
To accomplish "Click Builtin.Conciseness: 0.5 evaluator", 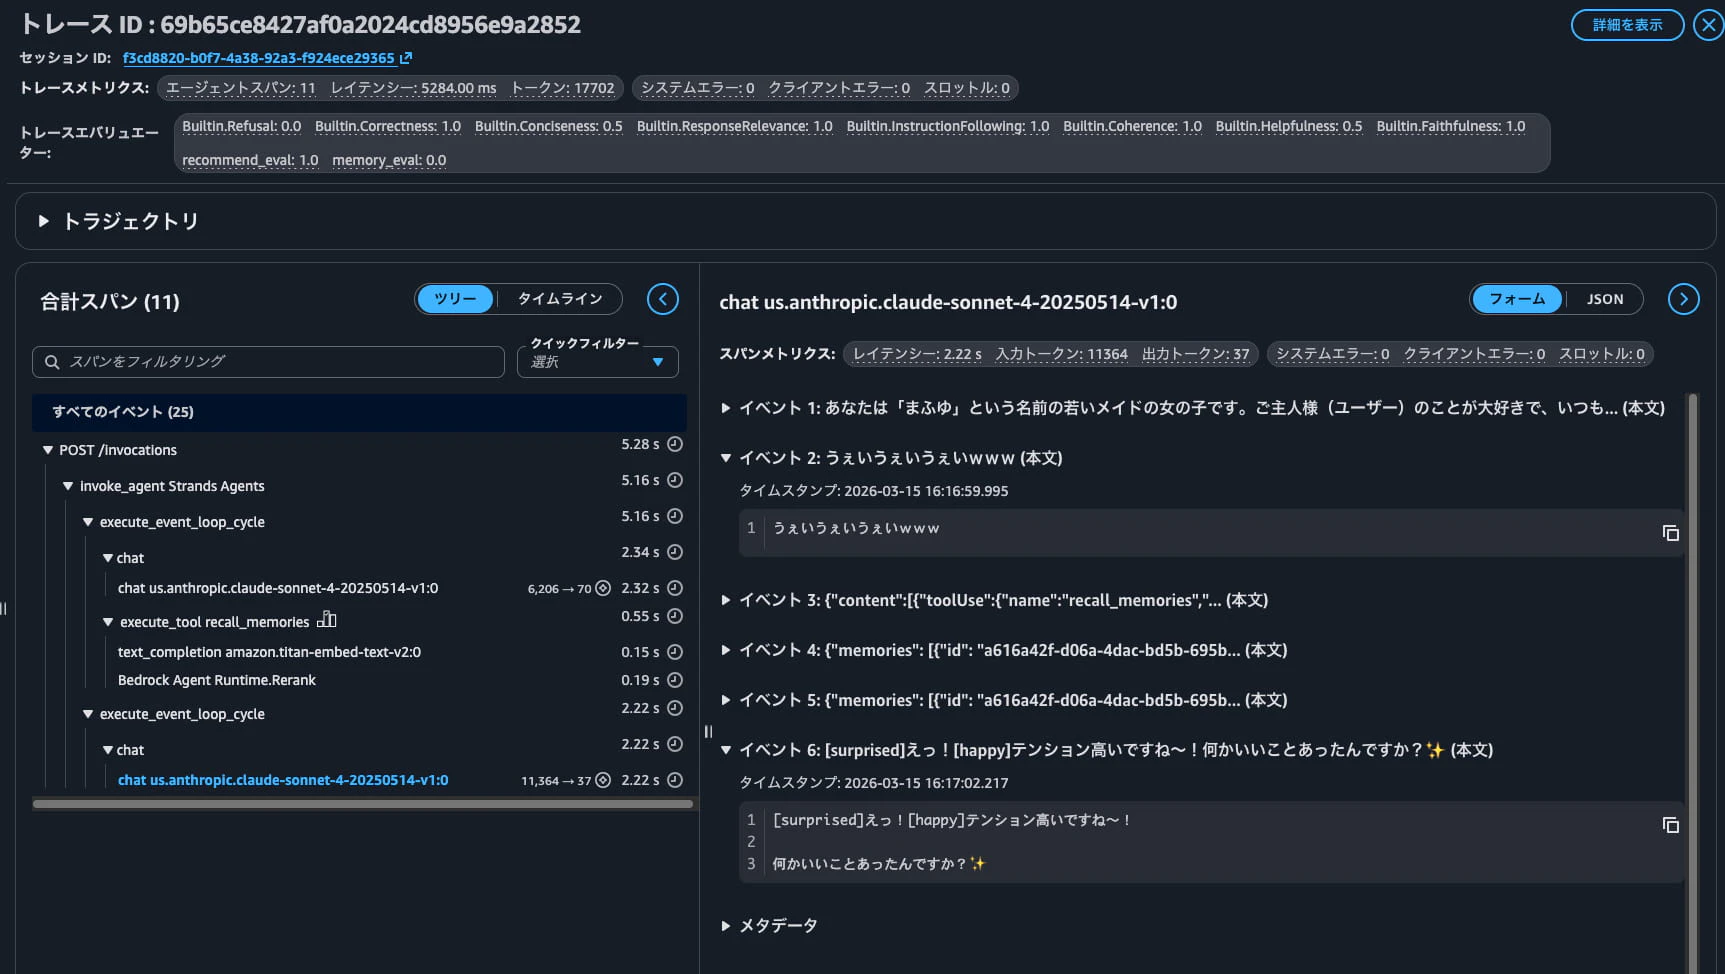I will pos(548,126).
